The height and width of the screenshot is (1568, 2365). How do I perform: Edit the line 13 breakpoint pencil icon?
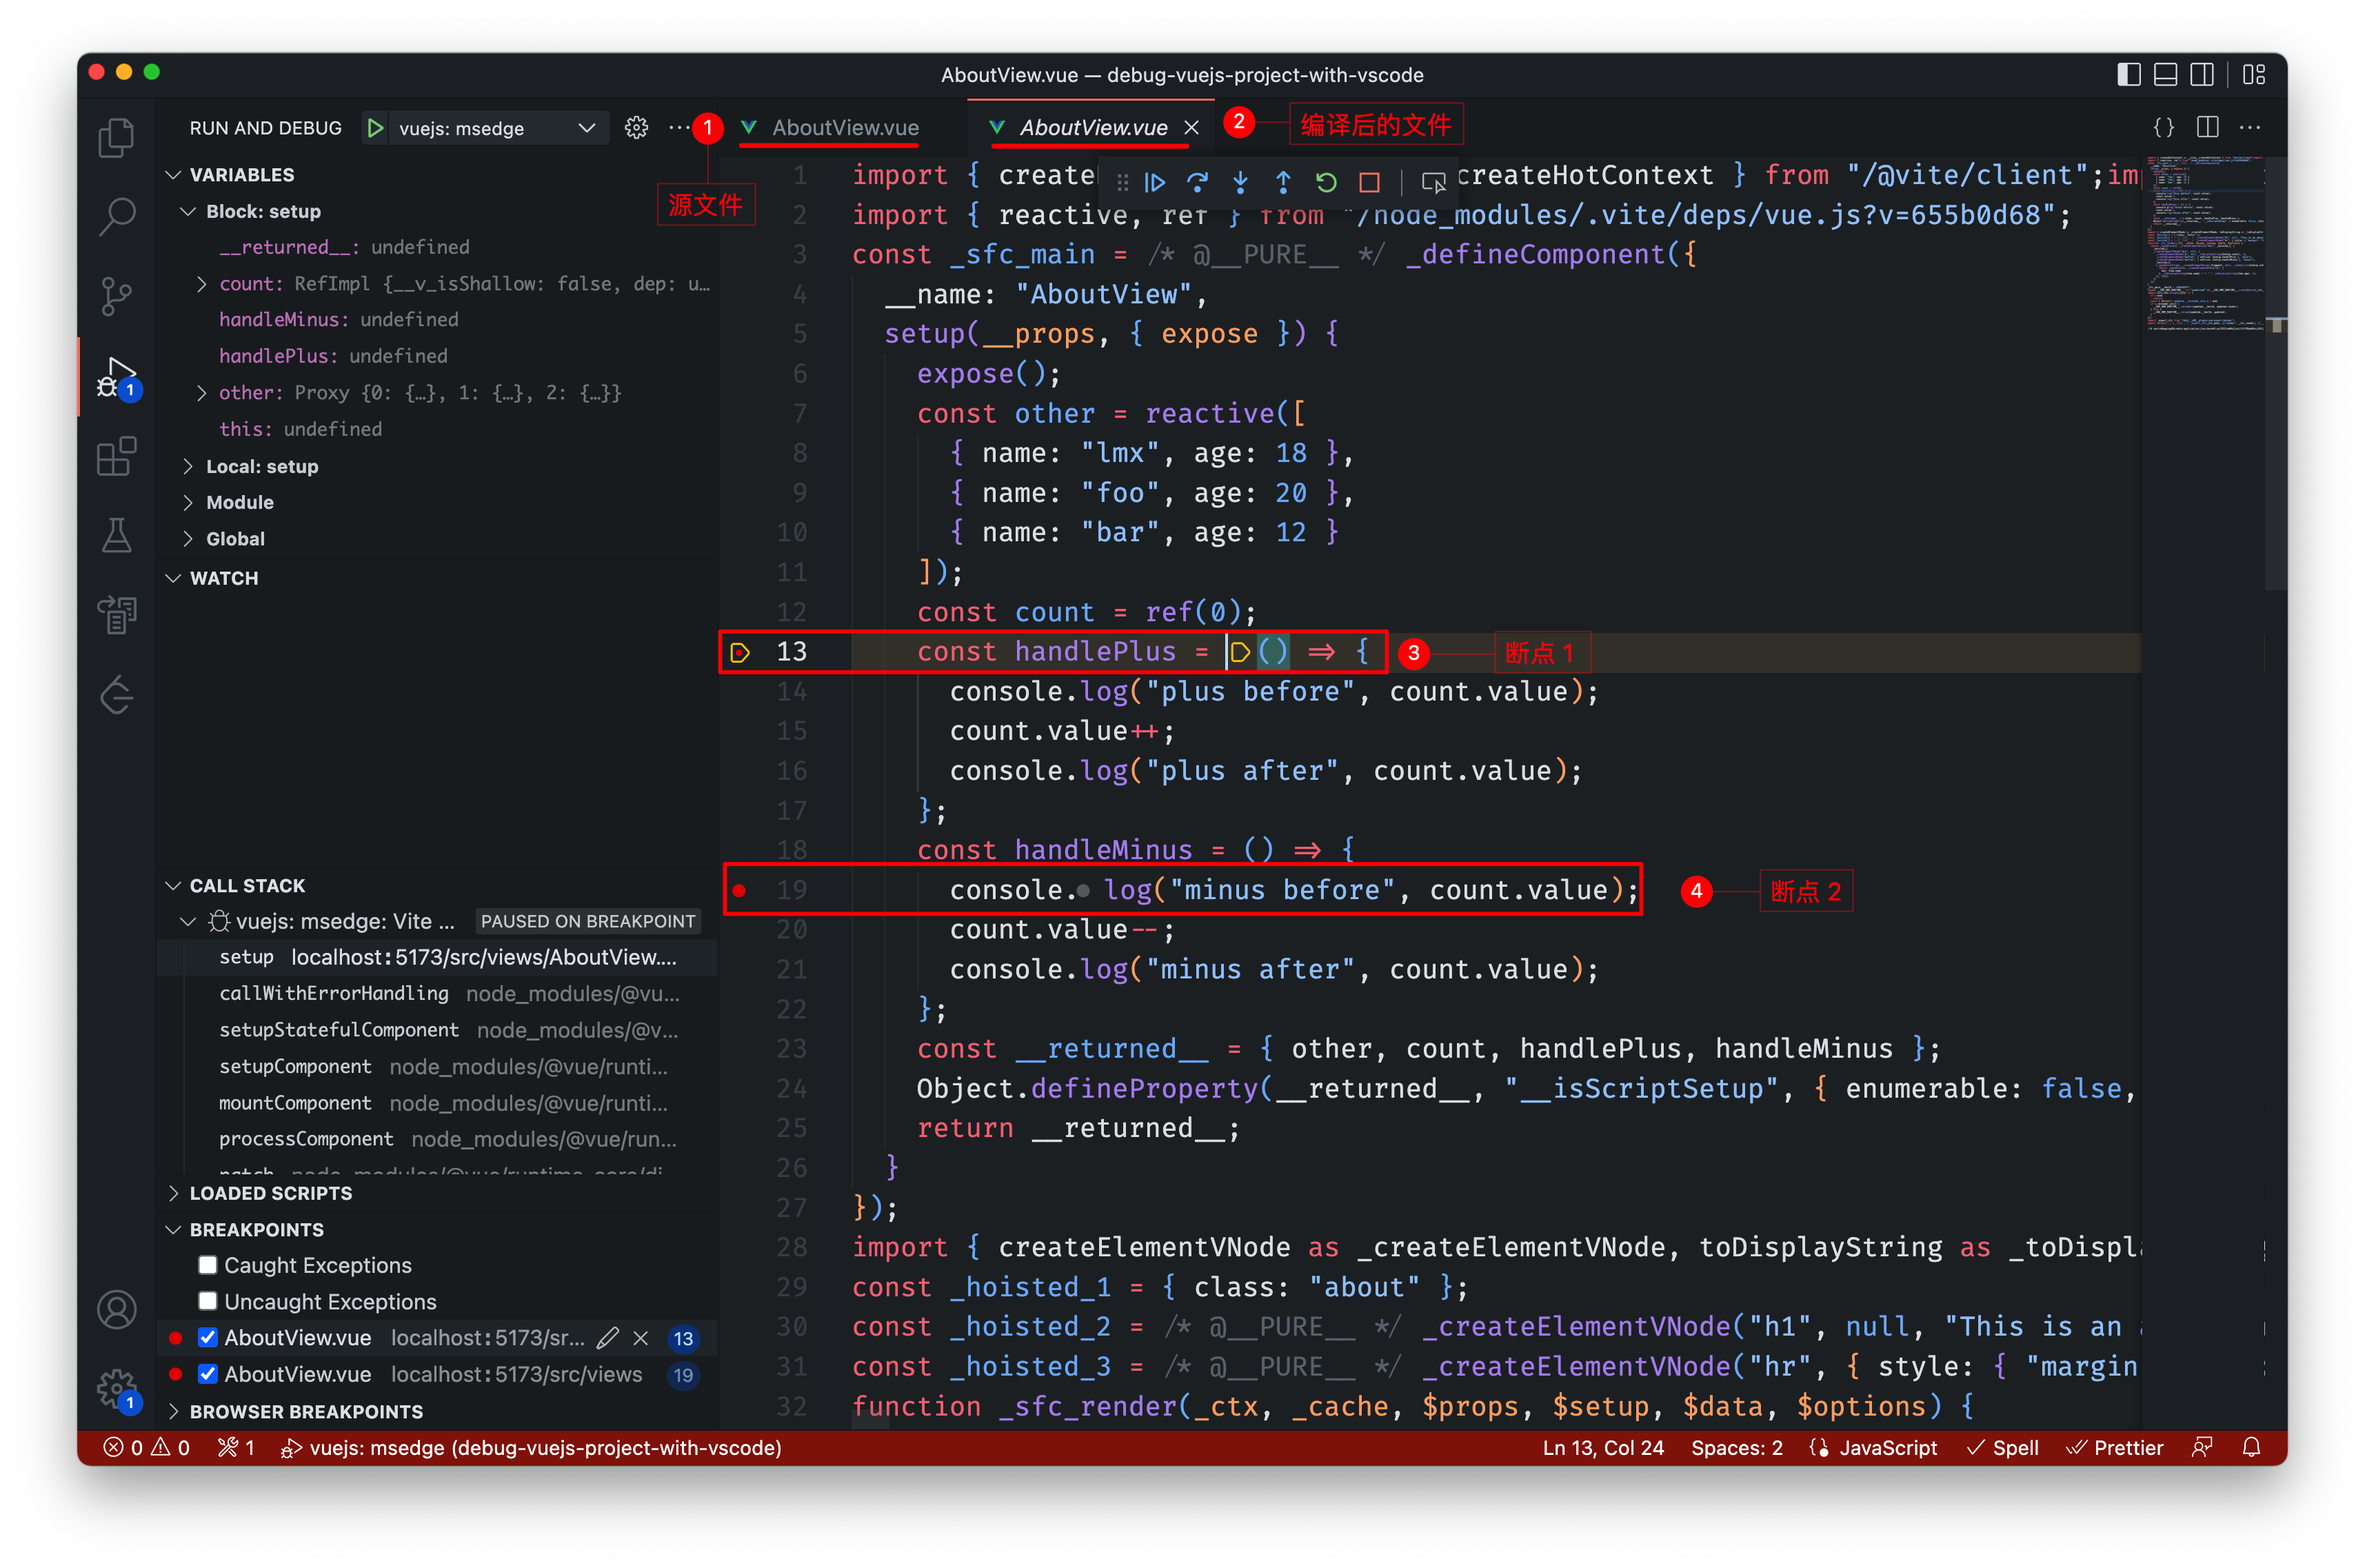point(608,1338)
